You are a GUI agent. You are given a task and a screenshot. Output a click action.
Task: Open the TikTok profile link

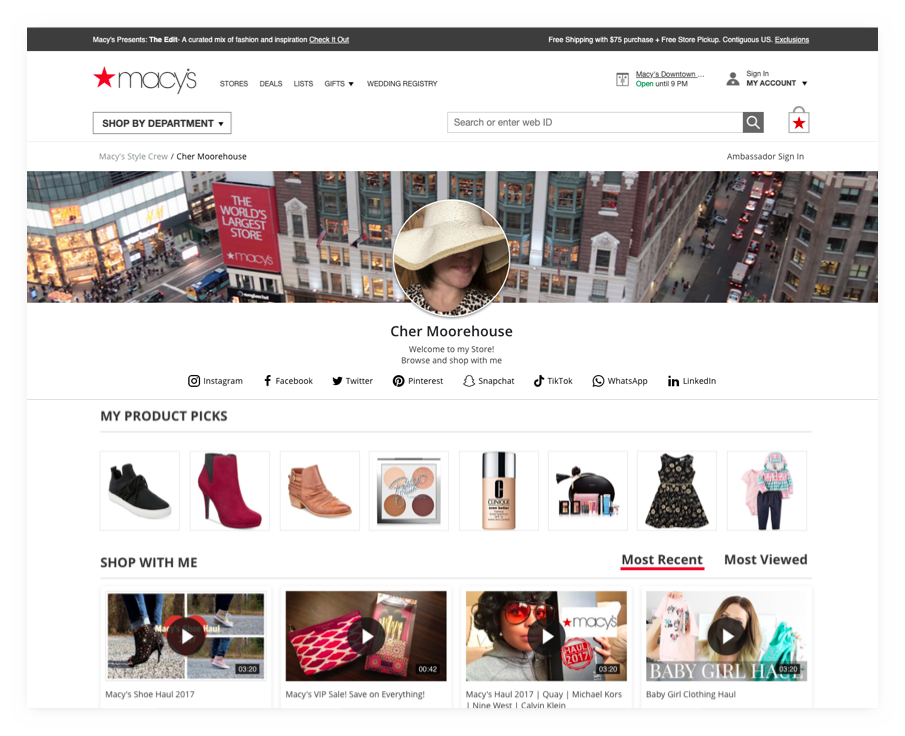coord(553,381)
